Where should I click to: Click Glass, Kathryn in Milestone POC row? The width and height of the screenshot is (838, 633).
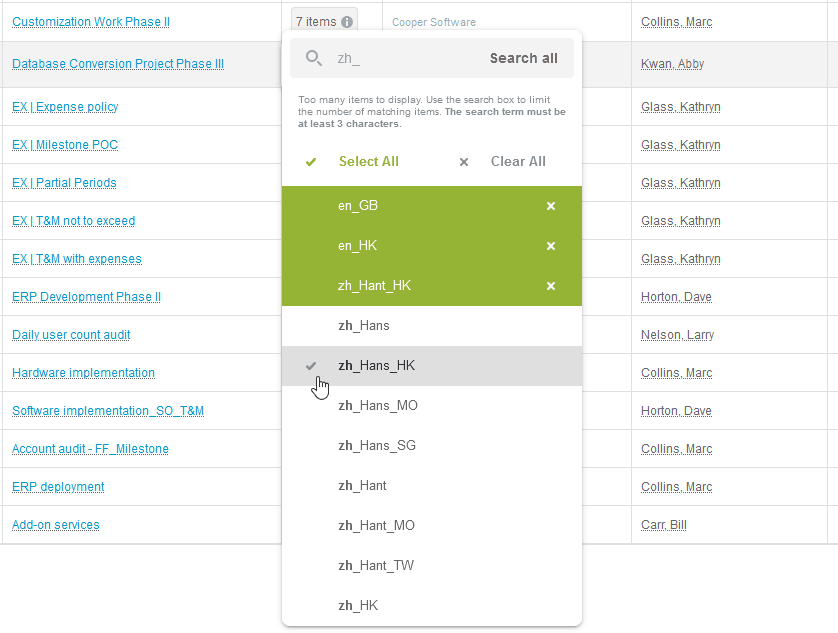coord(681,145)
